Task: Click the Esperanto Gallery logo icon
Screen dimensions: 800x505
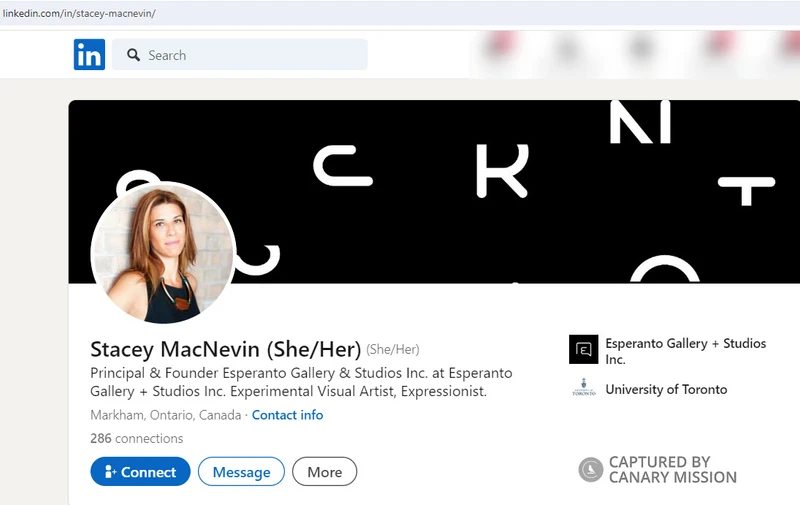Action: coord(584,349)
